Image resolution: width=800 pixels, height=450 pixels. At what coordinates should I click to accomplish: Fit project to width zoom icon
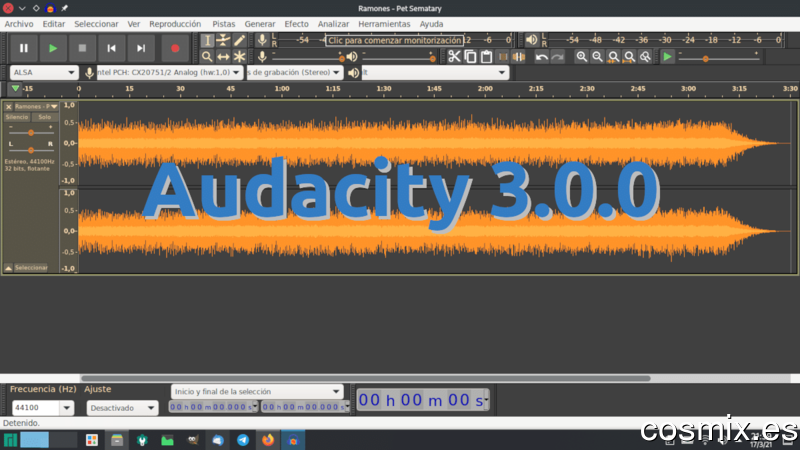629,57
